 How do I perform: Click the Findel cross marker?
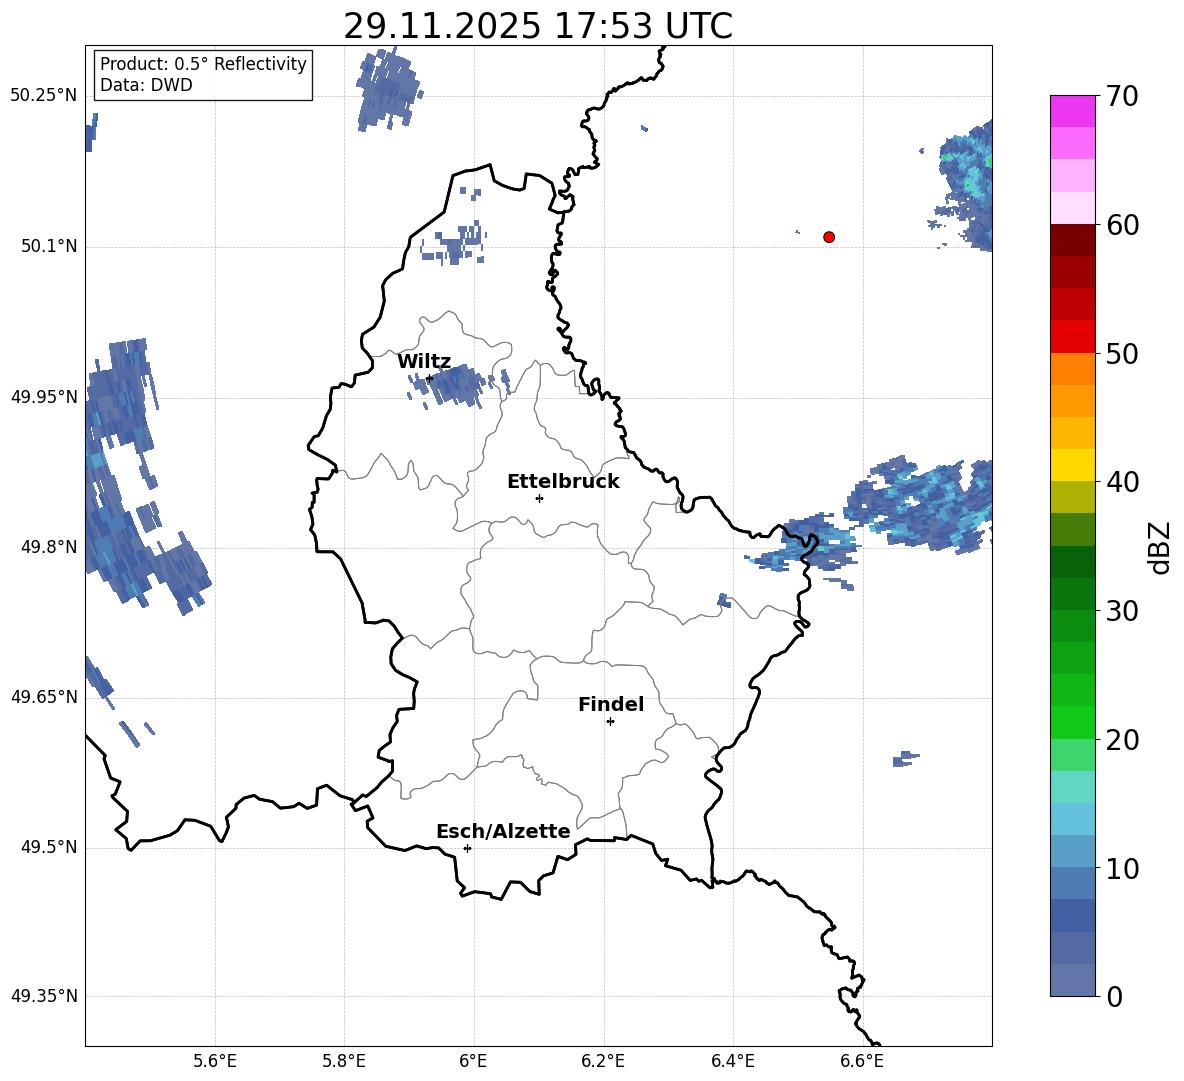610,722
